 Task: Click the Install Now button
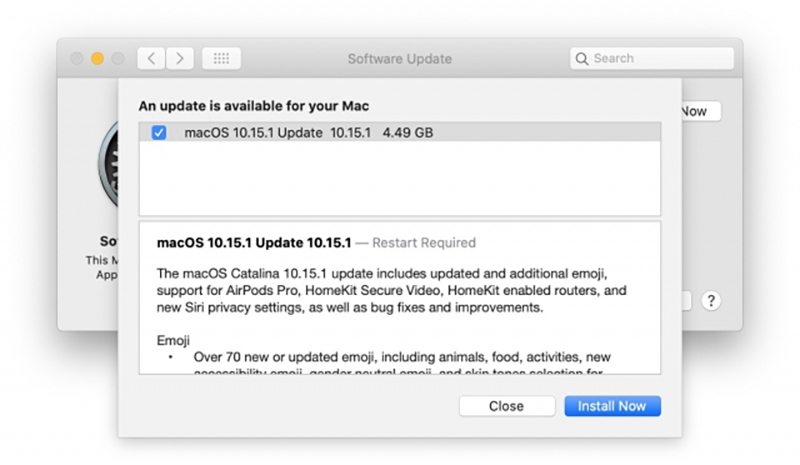[612, 406]
